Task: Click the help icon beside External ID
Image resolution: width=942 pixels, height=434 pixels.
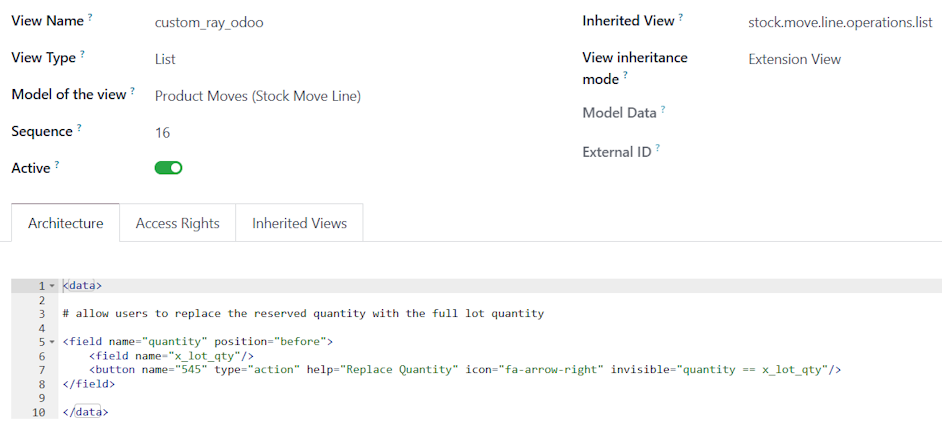Action: point(658,148)
